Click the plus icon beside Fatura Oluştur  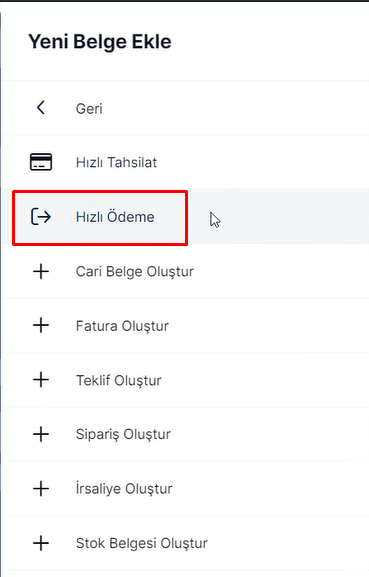[41, 325]
